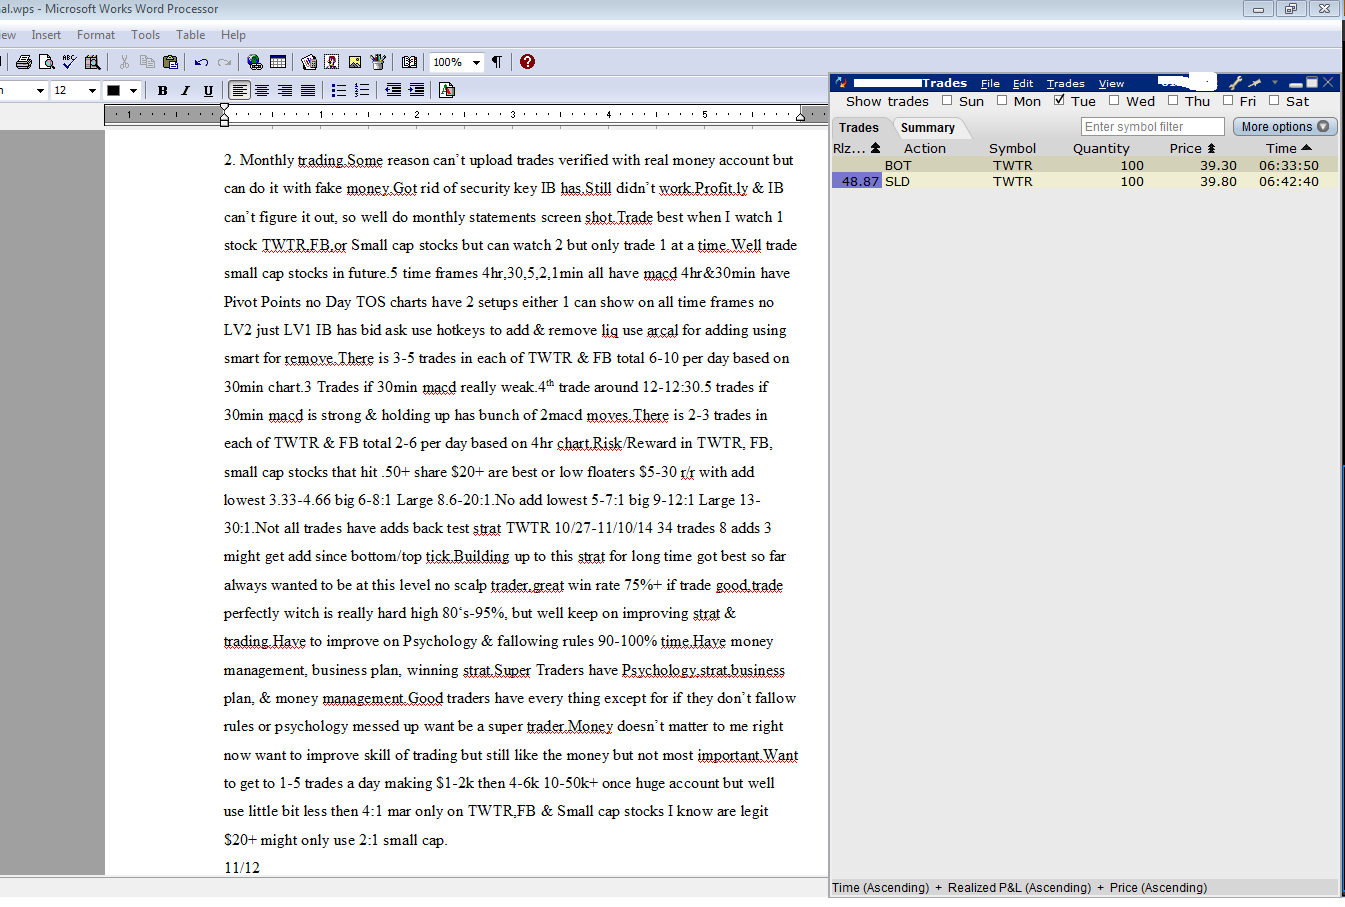Viewport: 1345px width, 907px height.
Task: Open the Tools menu in Works
Action: [145, 35]
